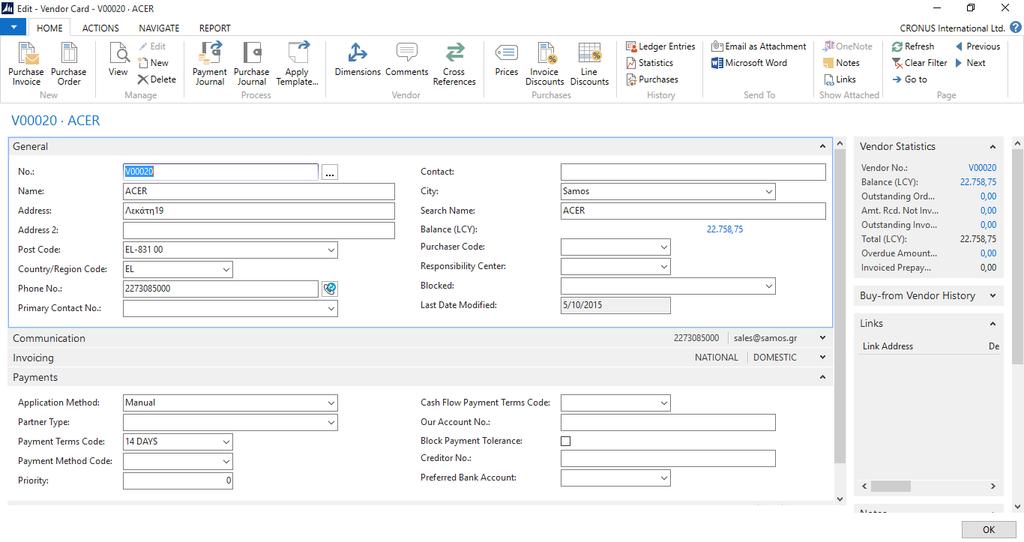Switch to HOME ribbon tab

[50, 28]
